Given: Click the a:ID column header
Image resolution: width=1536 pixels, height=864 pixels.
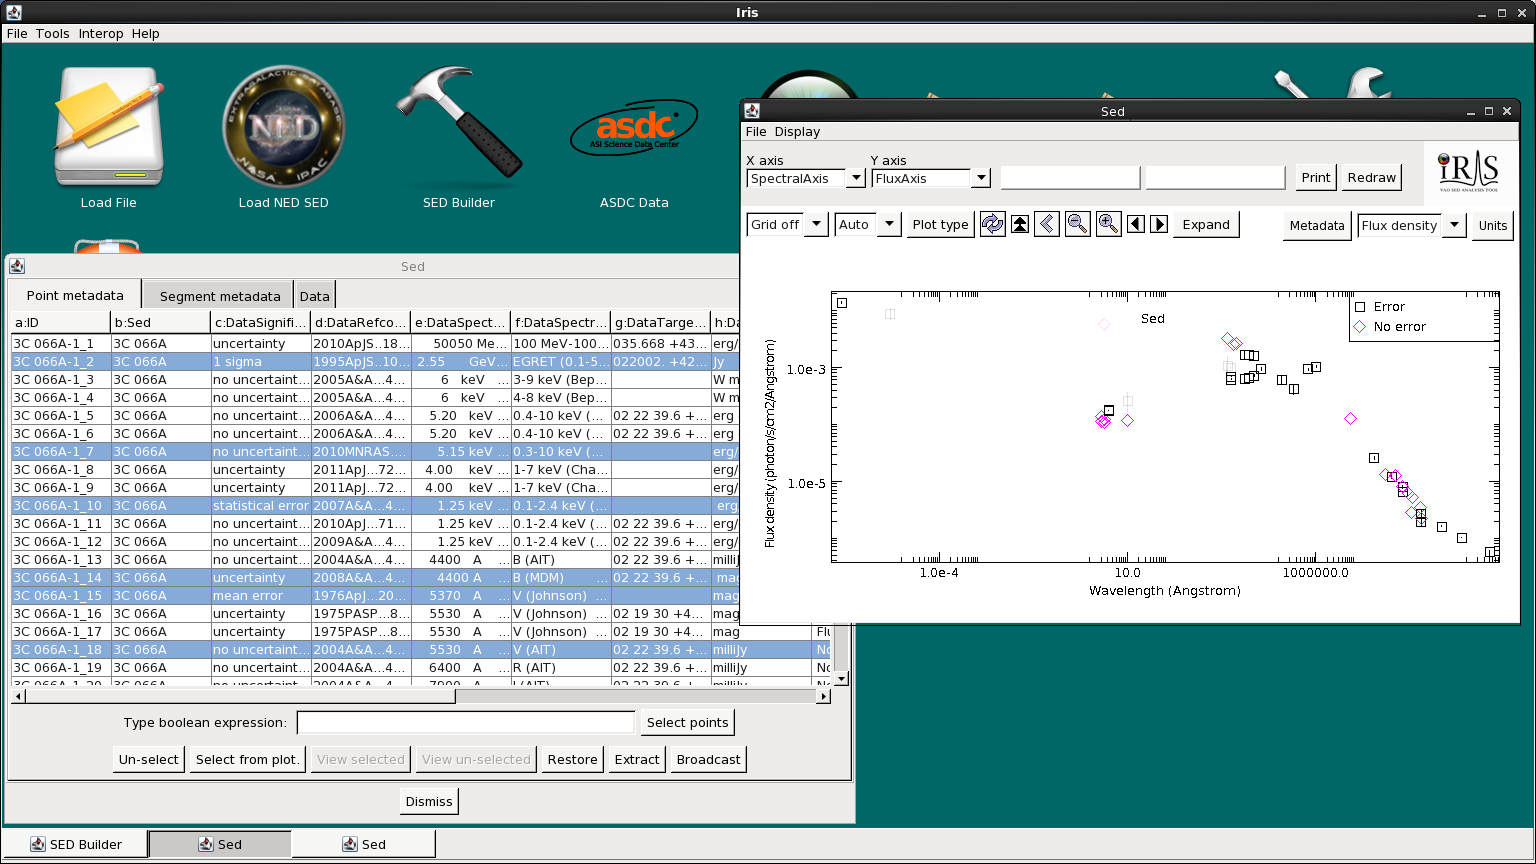Looking at the screenshot, I should point(61,322).
